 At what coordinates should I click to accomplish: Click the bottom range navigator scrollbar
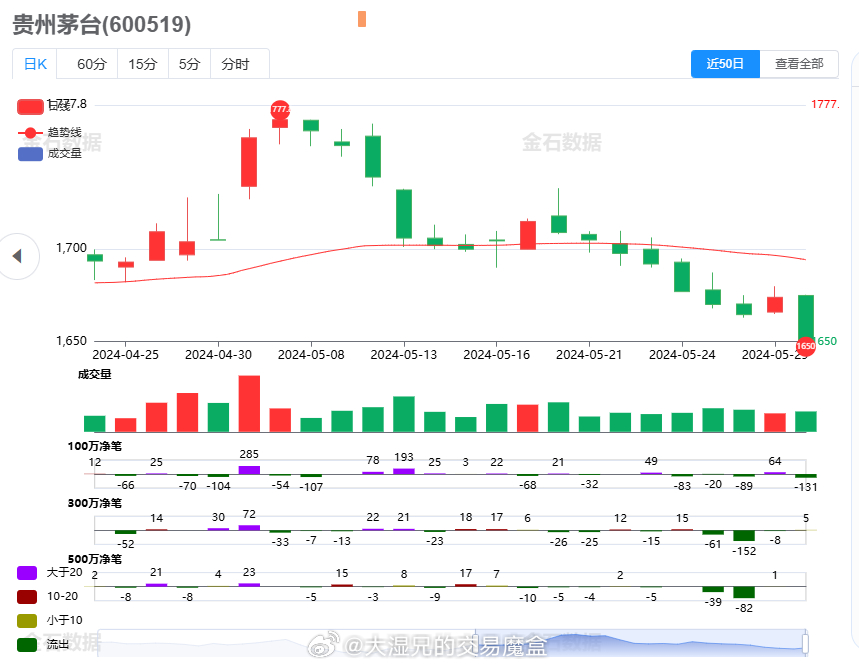460,642
